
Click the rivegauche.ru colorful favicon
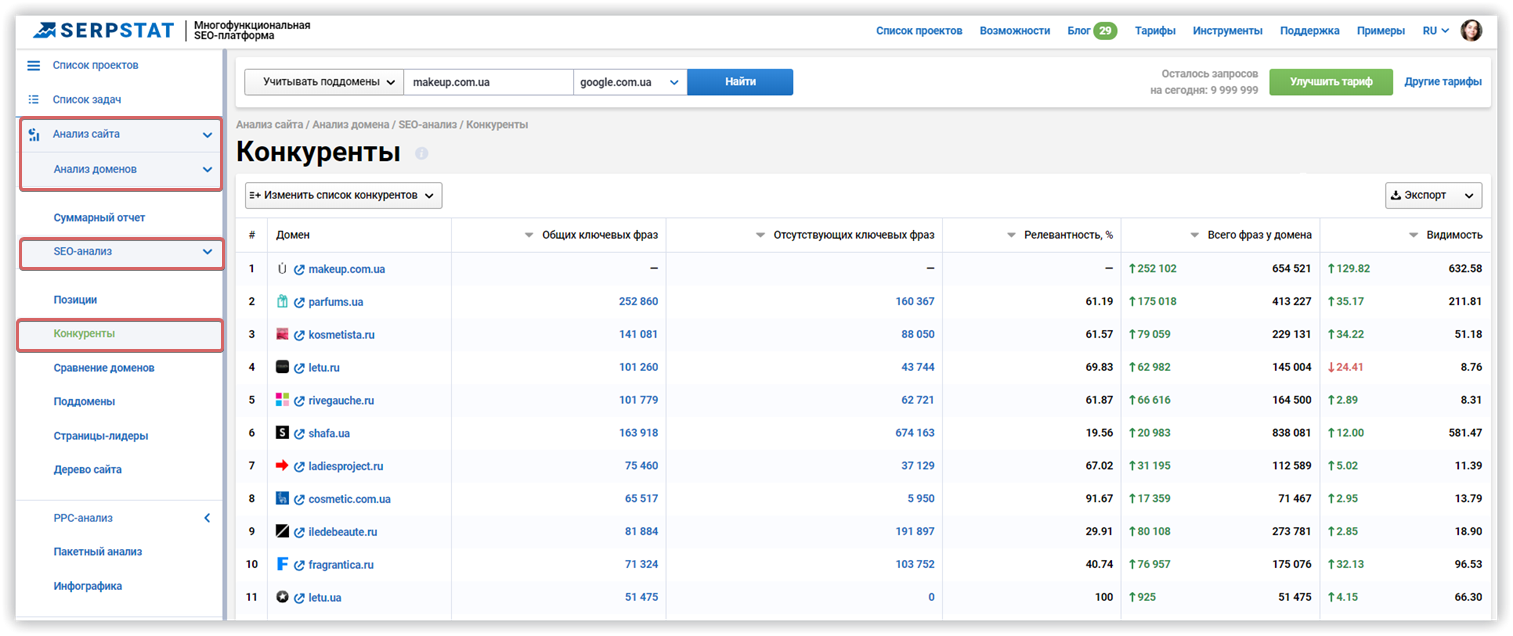point(282,400)
